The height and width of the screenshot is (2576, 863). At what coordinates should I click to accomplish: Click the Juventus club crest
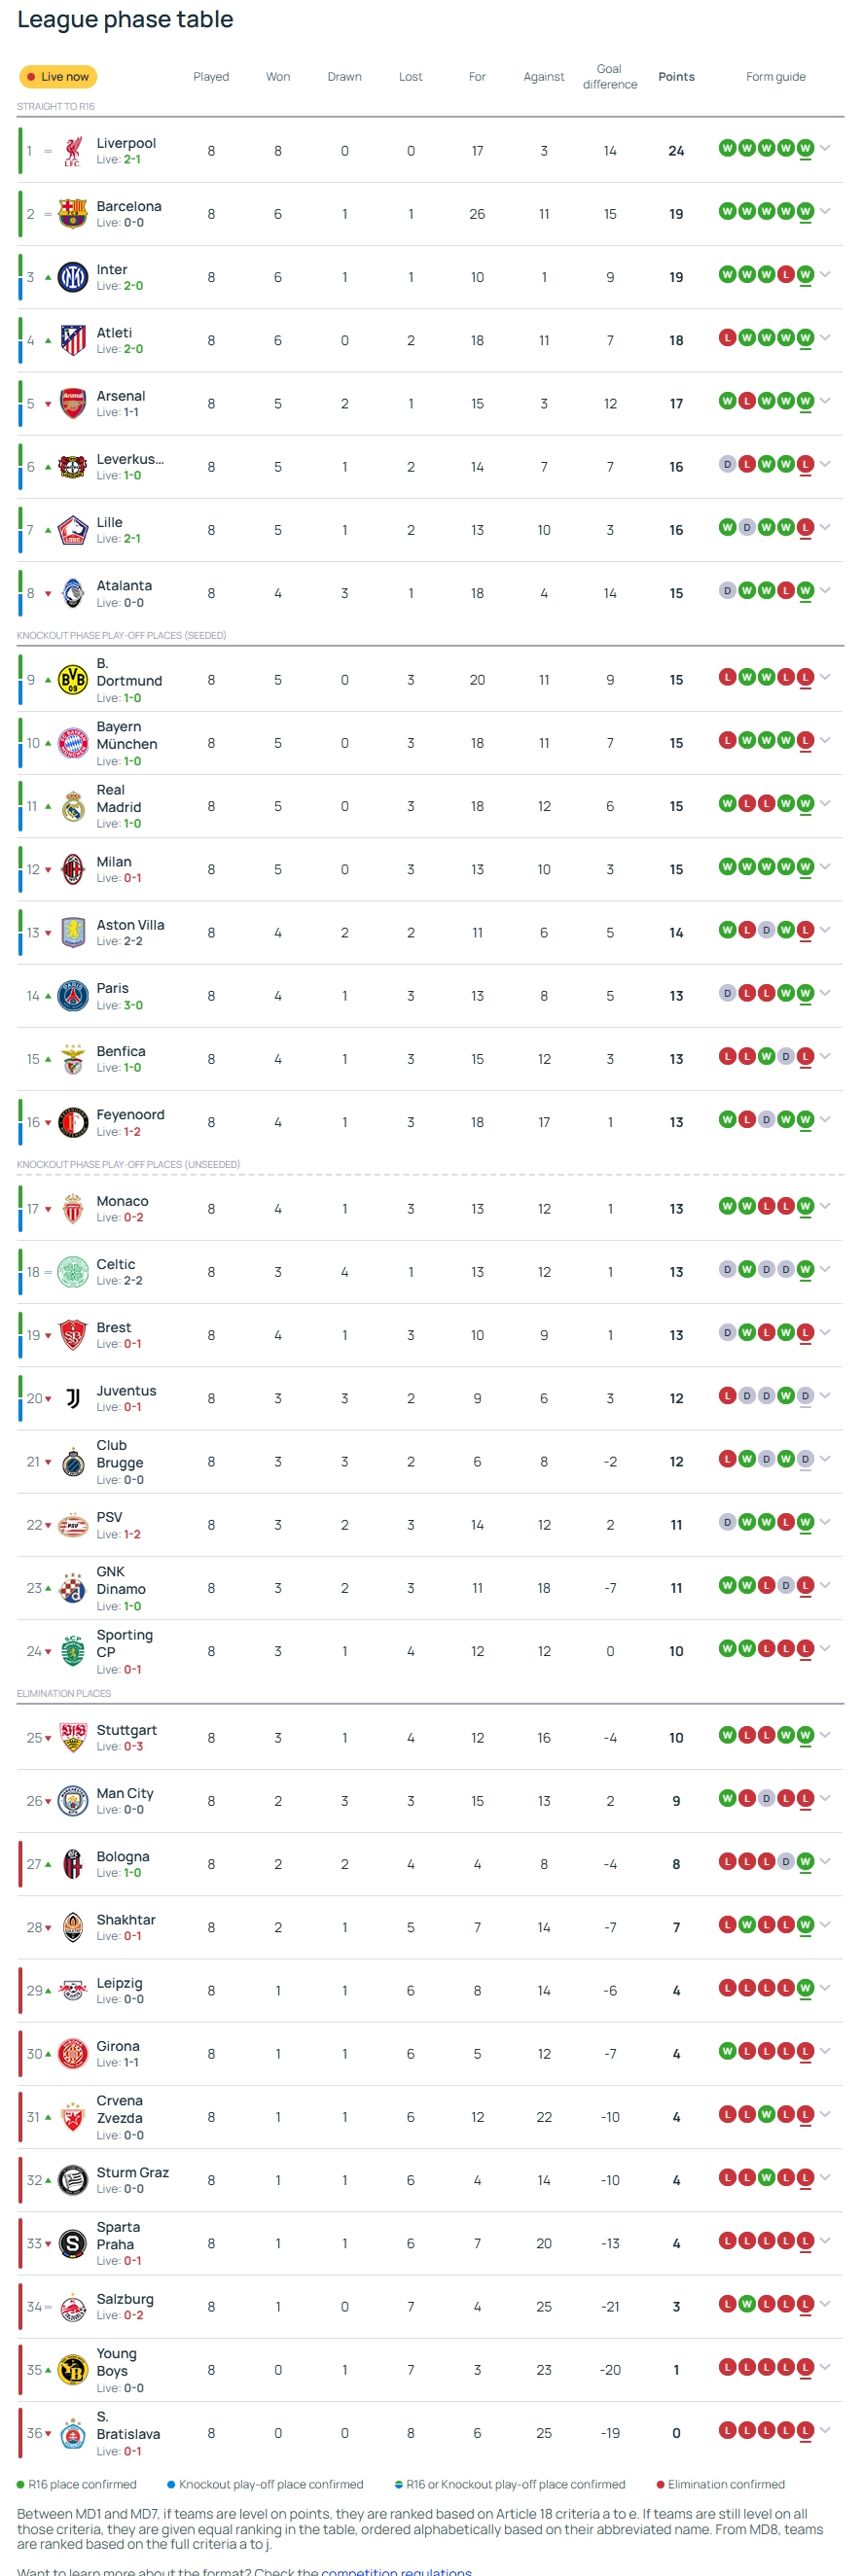73,1398
